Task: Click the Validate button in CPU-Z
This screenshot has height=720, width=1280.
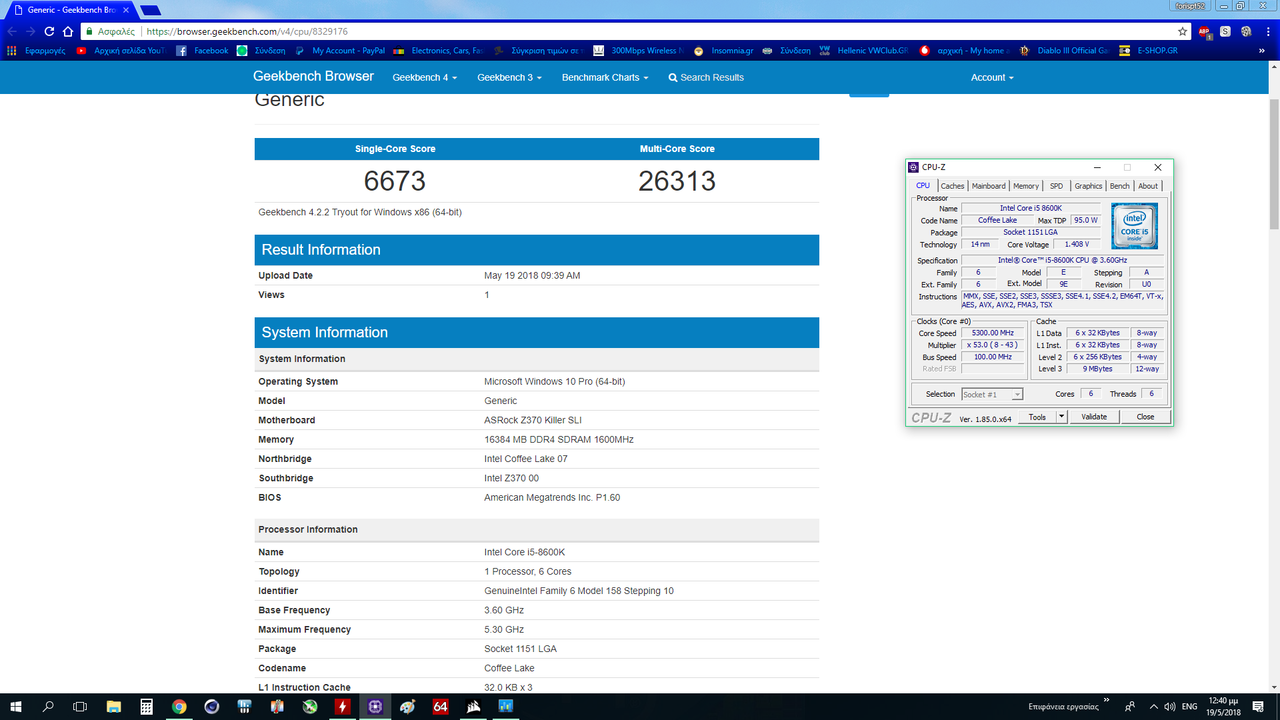Action: point(1094,417)
